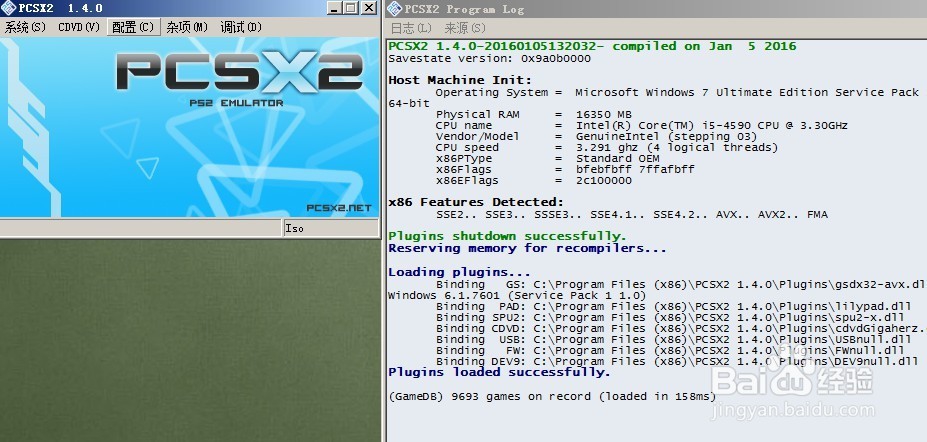Open the 配置(C) menu

(x=133, y=27)
